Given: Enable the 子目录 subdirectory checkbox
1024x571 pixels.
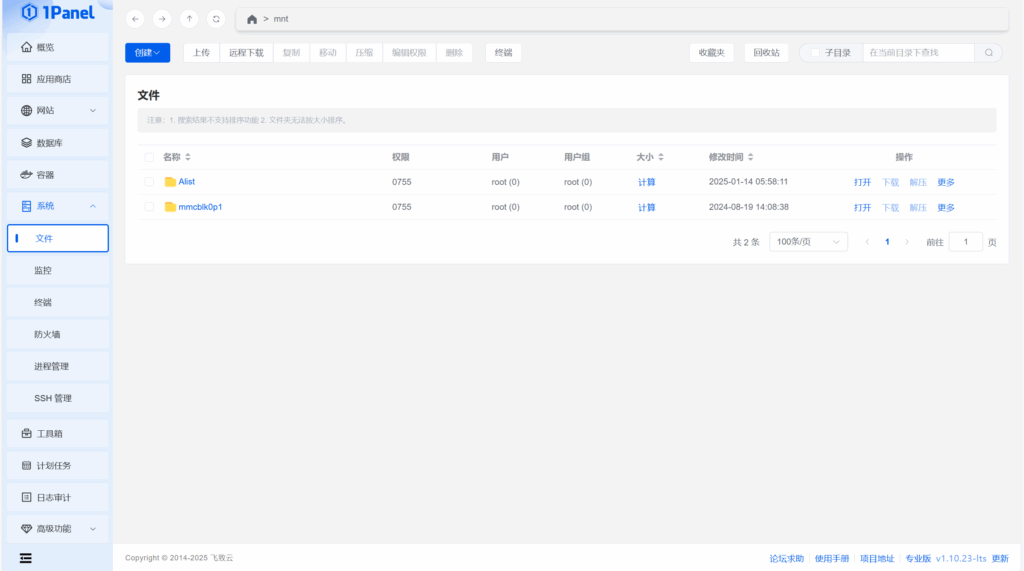Looking at the screenshot, I should 815,53.
